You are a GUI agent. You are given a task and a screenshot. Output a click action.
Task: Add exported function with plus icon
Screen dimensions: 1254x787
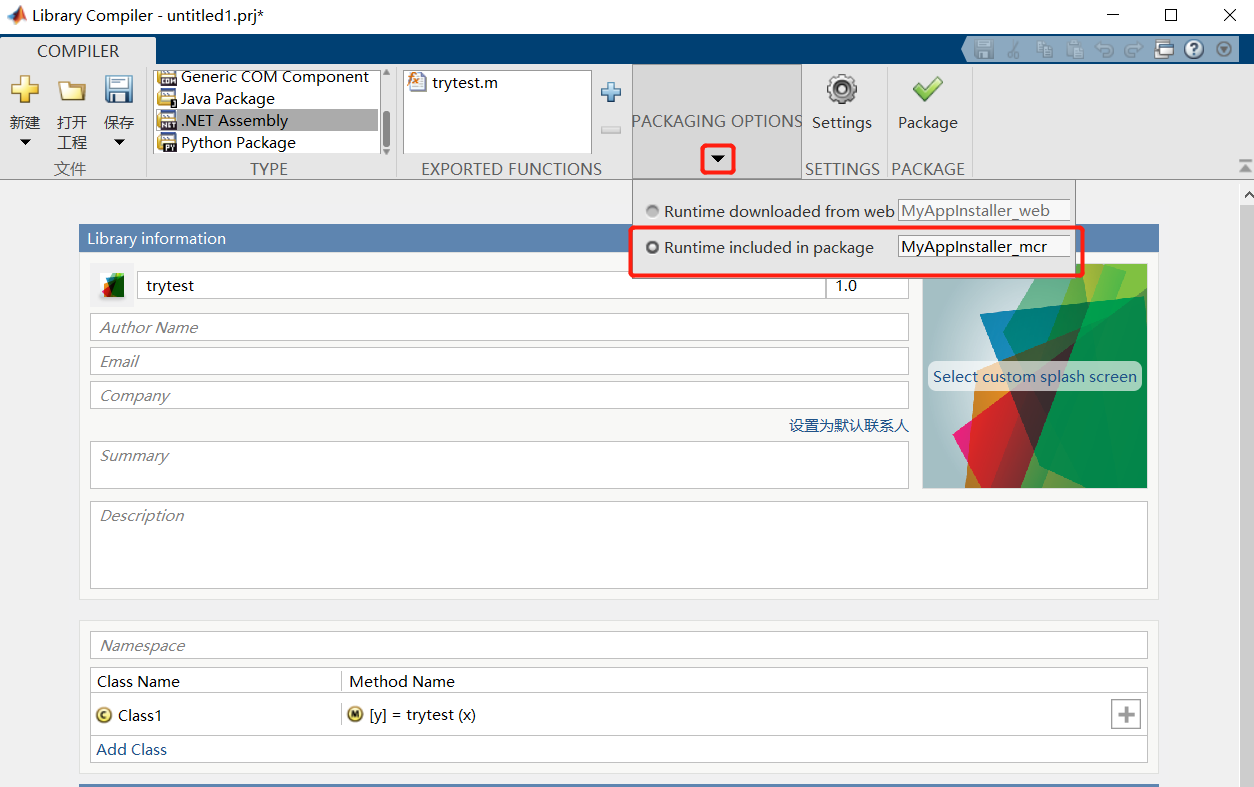(610, 93)
